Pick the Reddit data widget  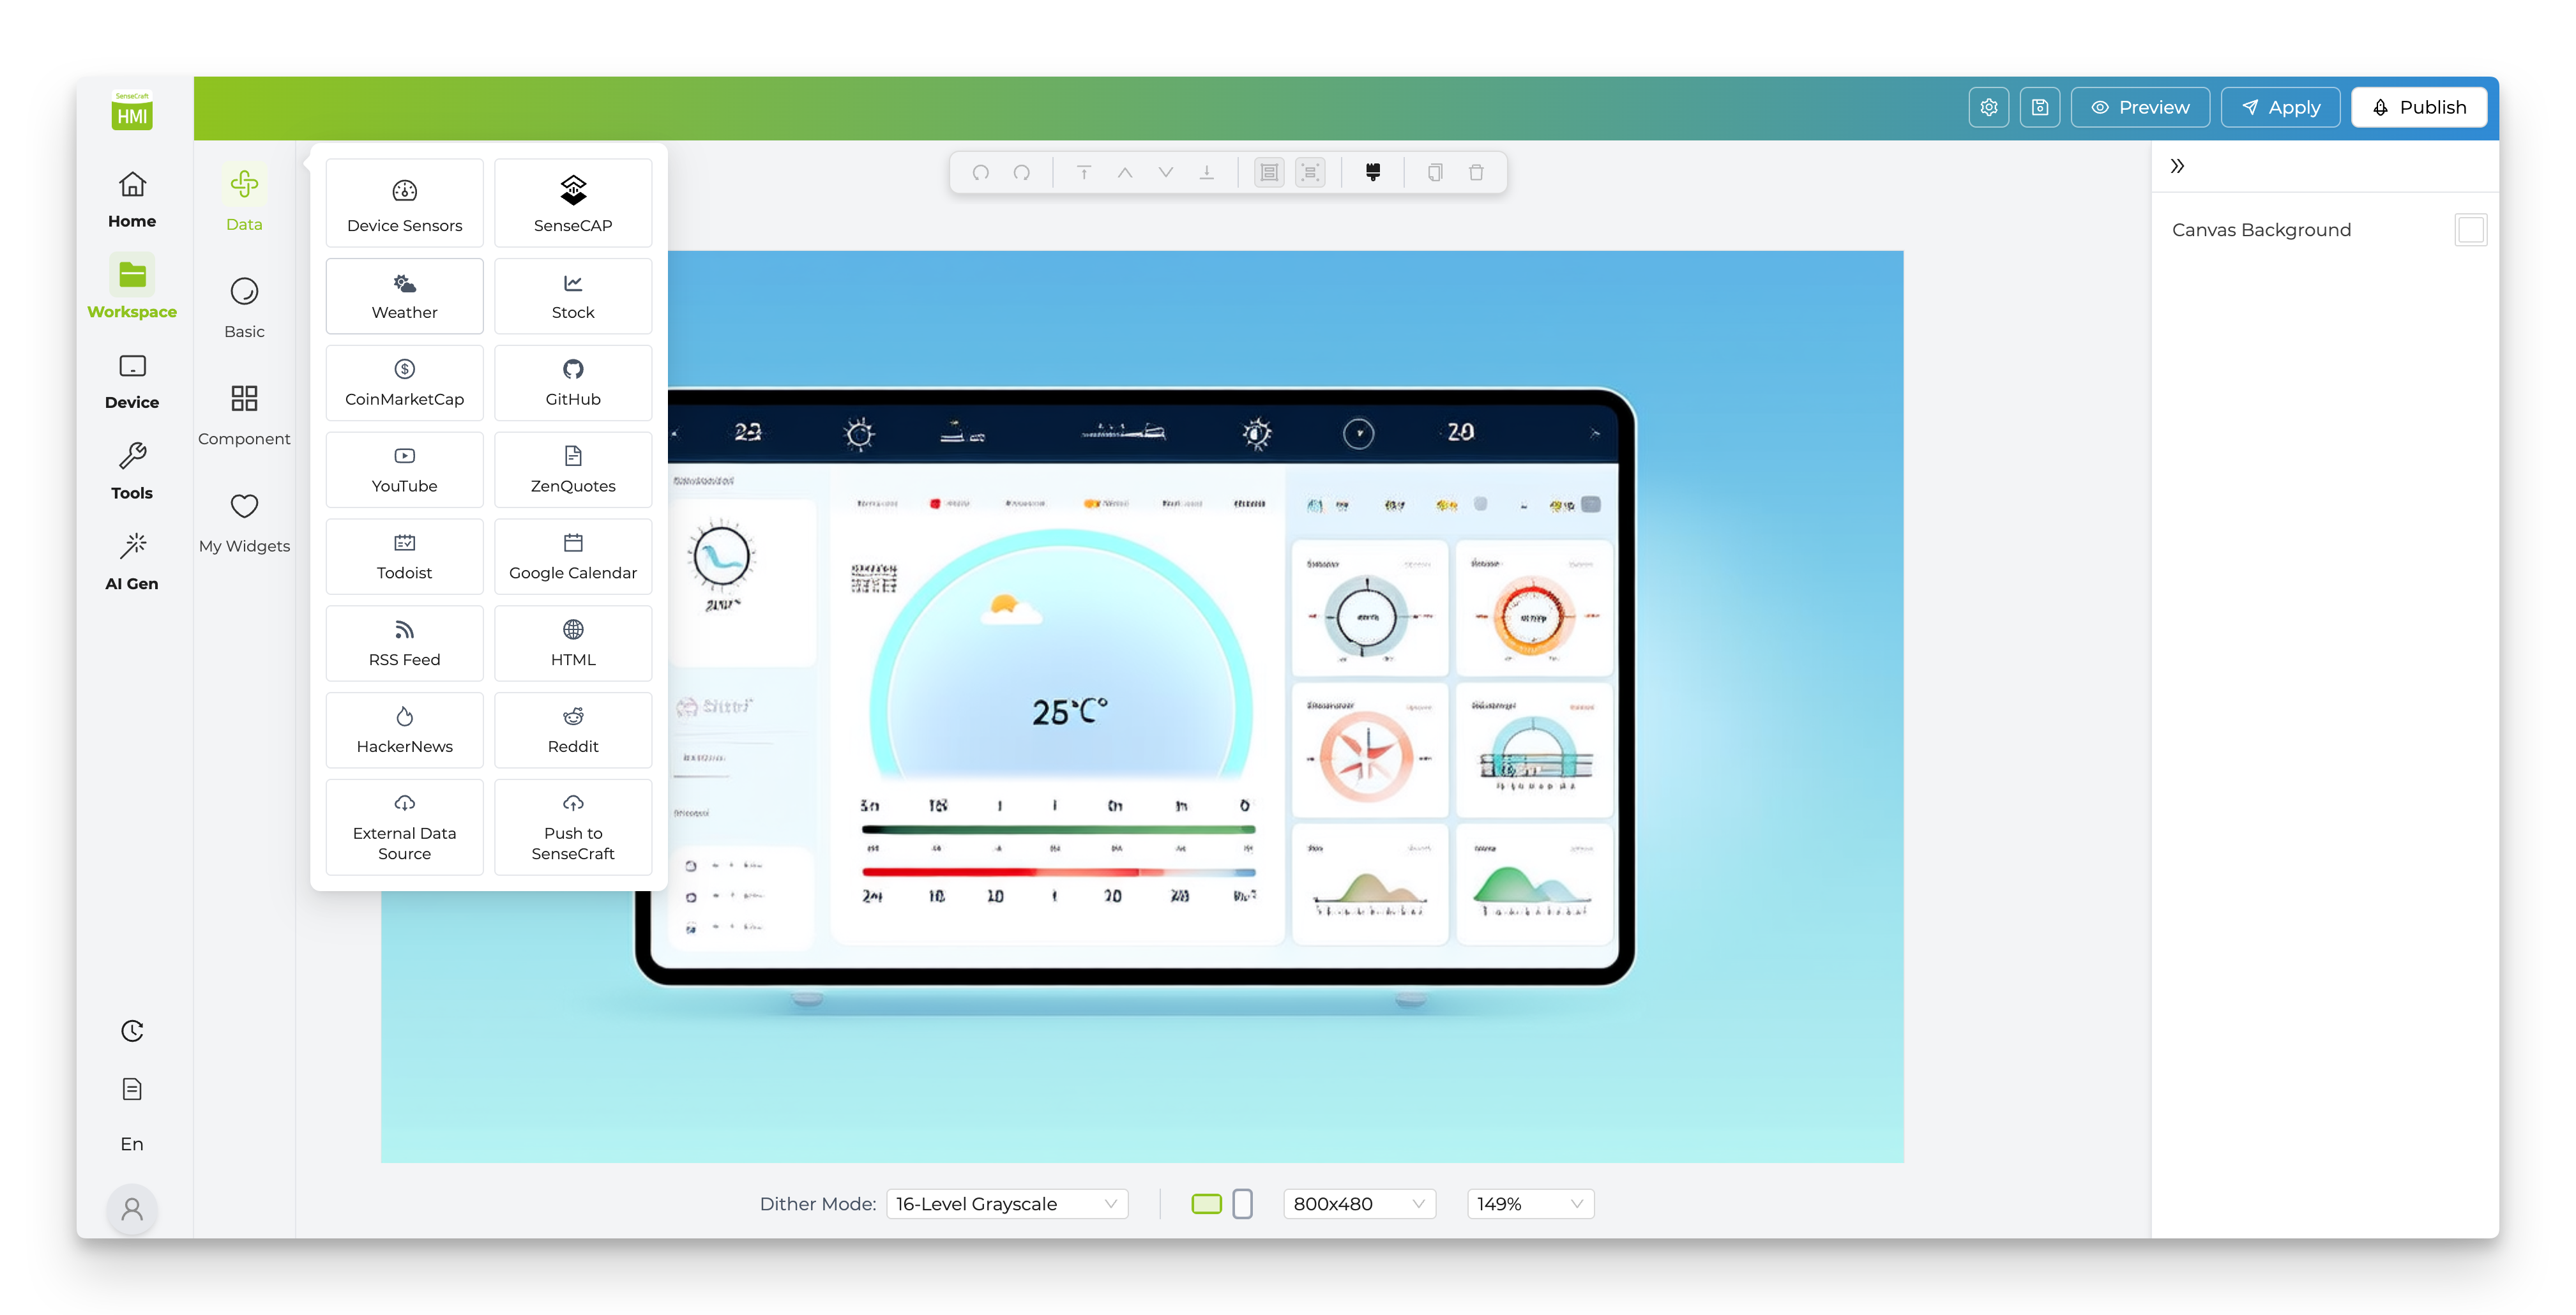pyautogui.click(x=572, y=730)
